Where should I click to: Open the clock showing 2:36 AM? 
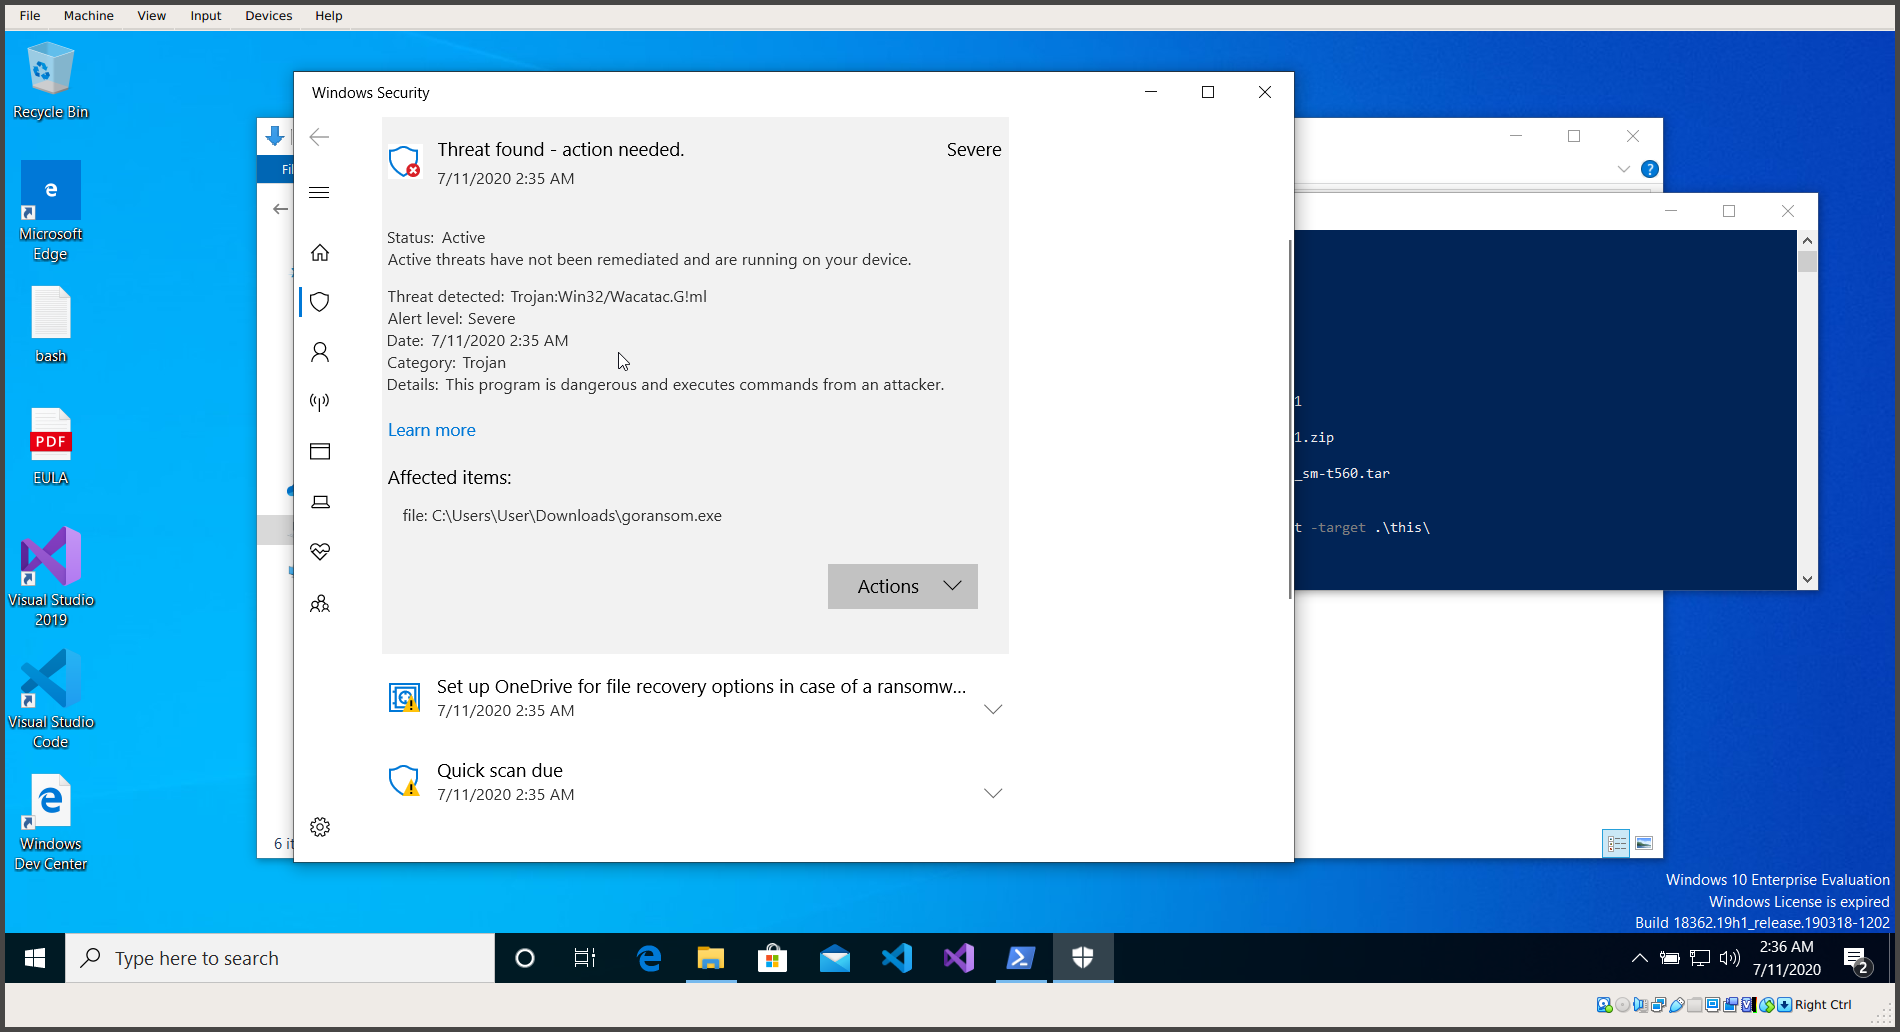point(1786,958)
